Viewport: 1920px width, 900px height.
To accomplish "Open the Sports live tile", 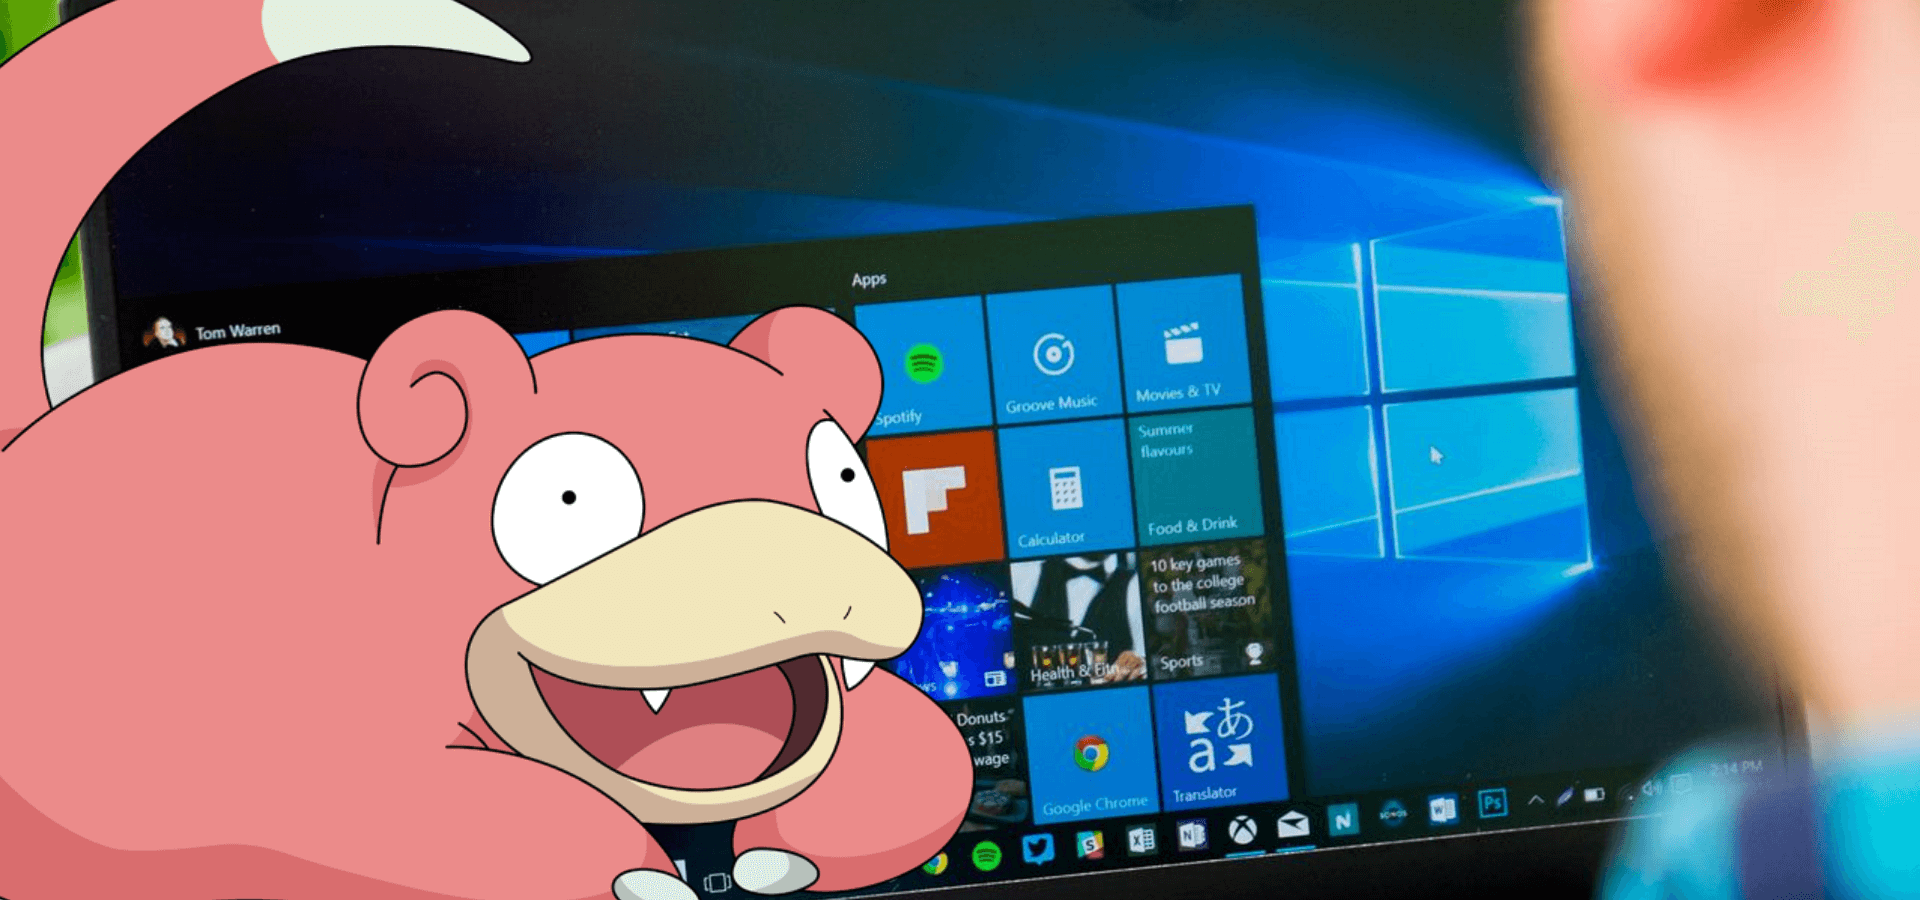I will click(x=1209, y=613).
